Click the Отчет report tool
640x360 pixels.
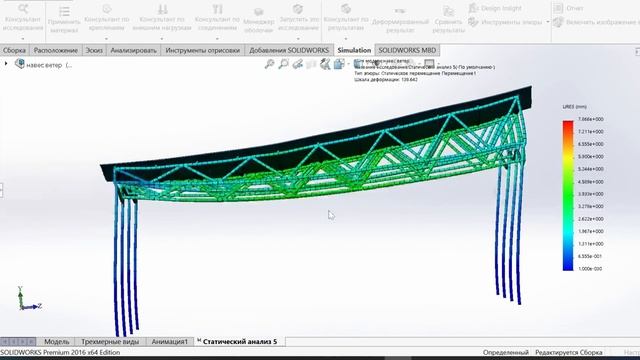(569, 8)
